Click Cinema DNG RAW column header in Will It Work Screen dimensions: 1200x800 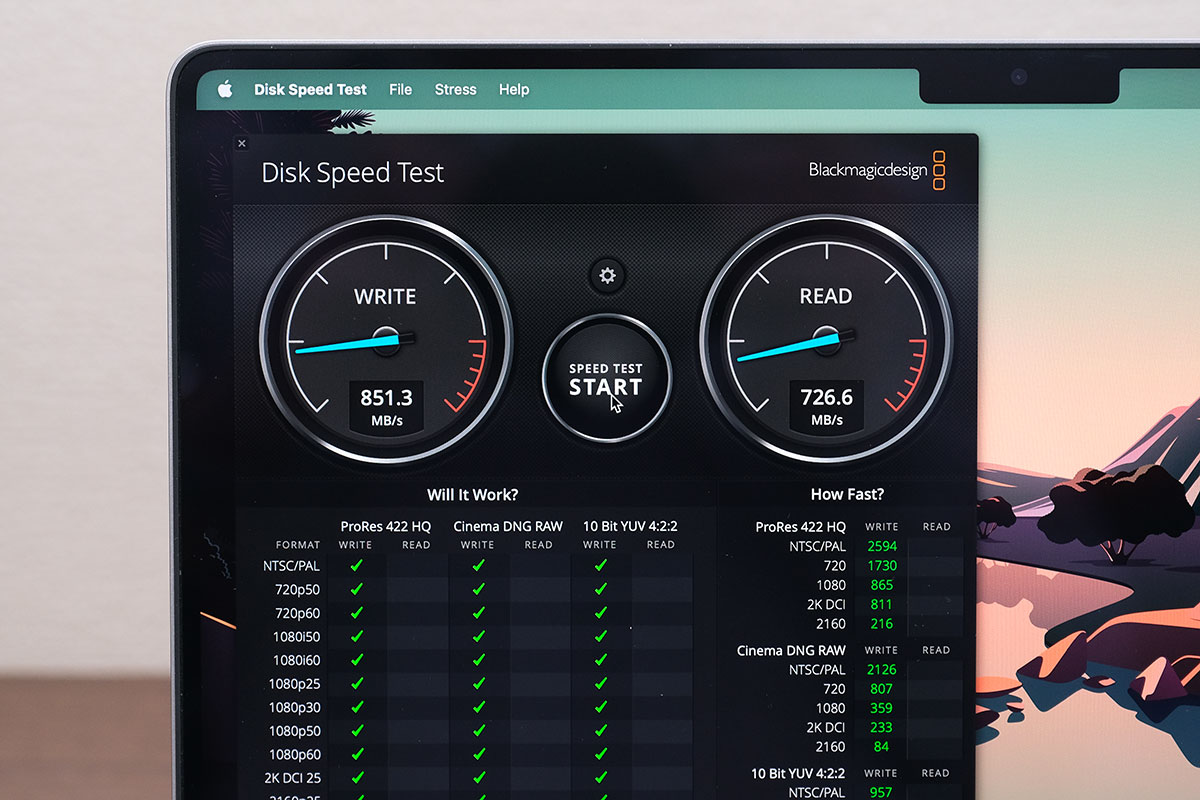tap(508, 526)
